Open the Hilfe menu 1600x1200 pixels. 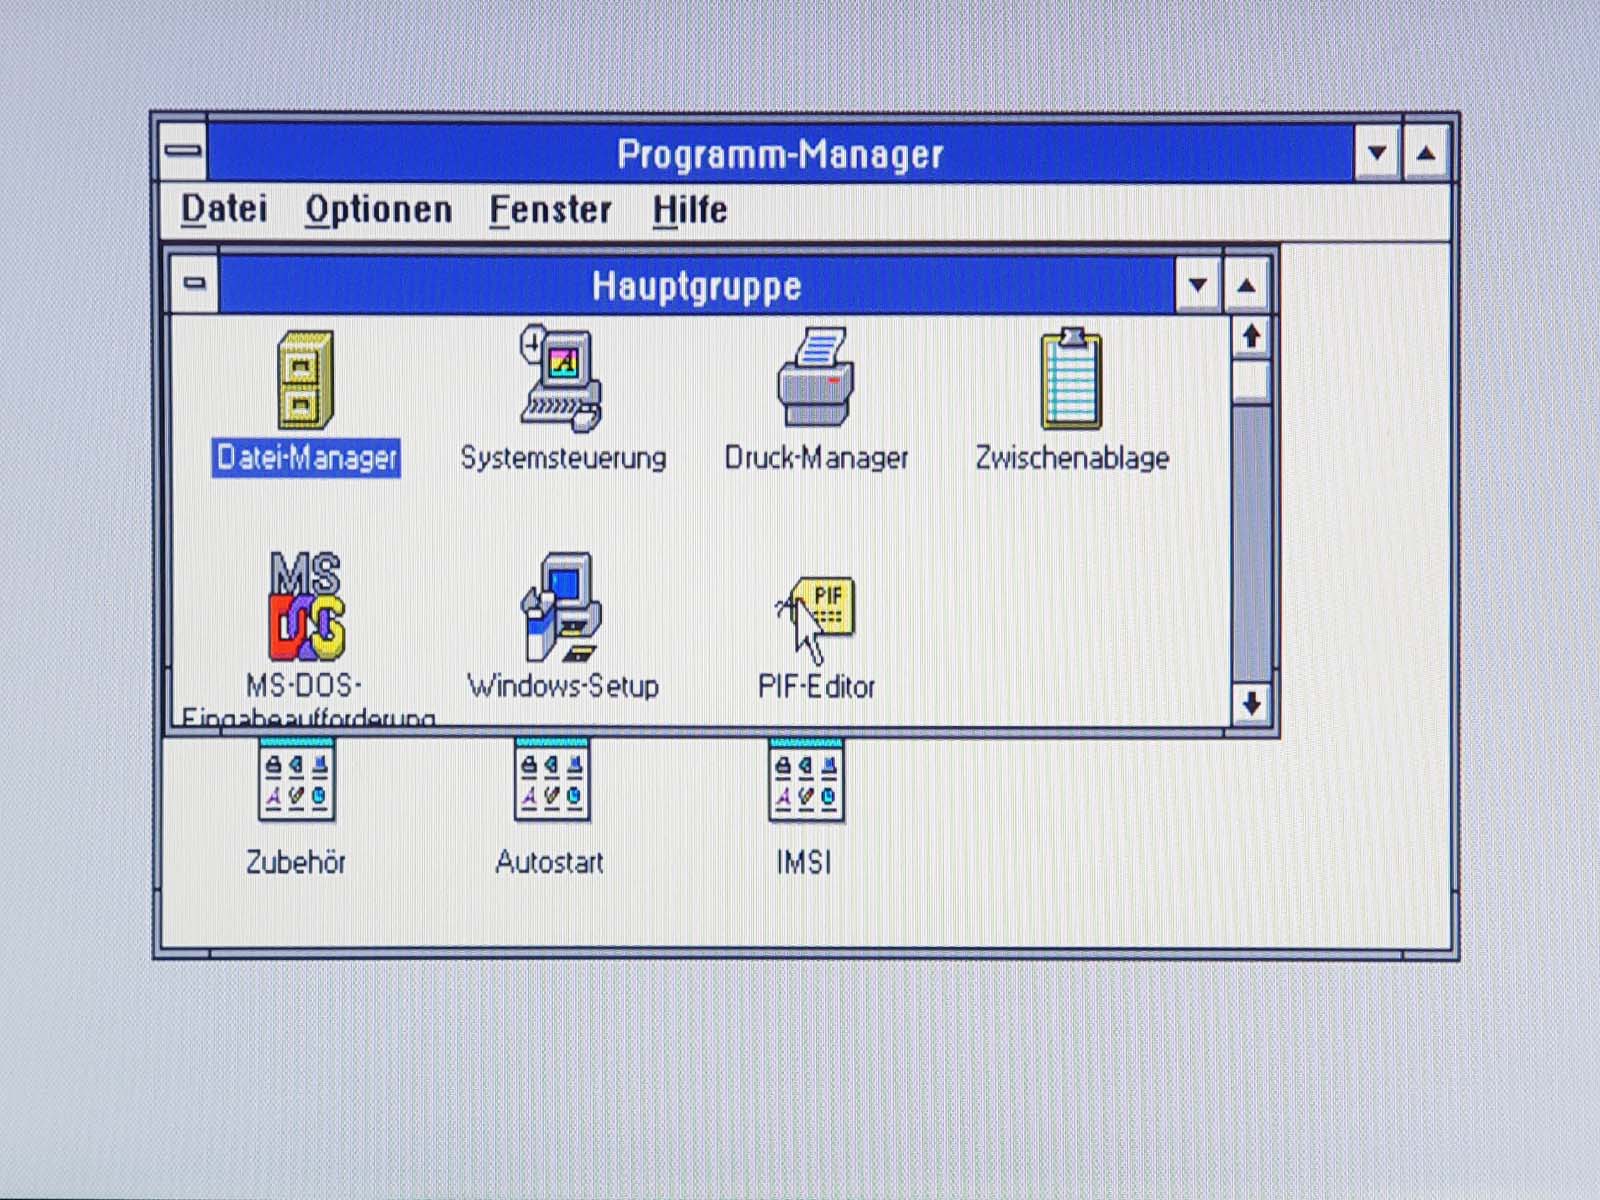[689, 210]
